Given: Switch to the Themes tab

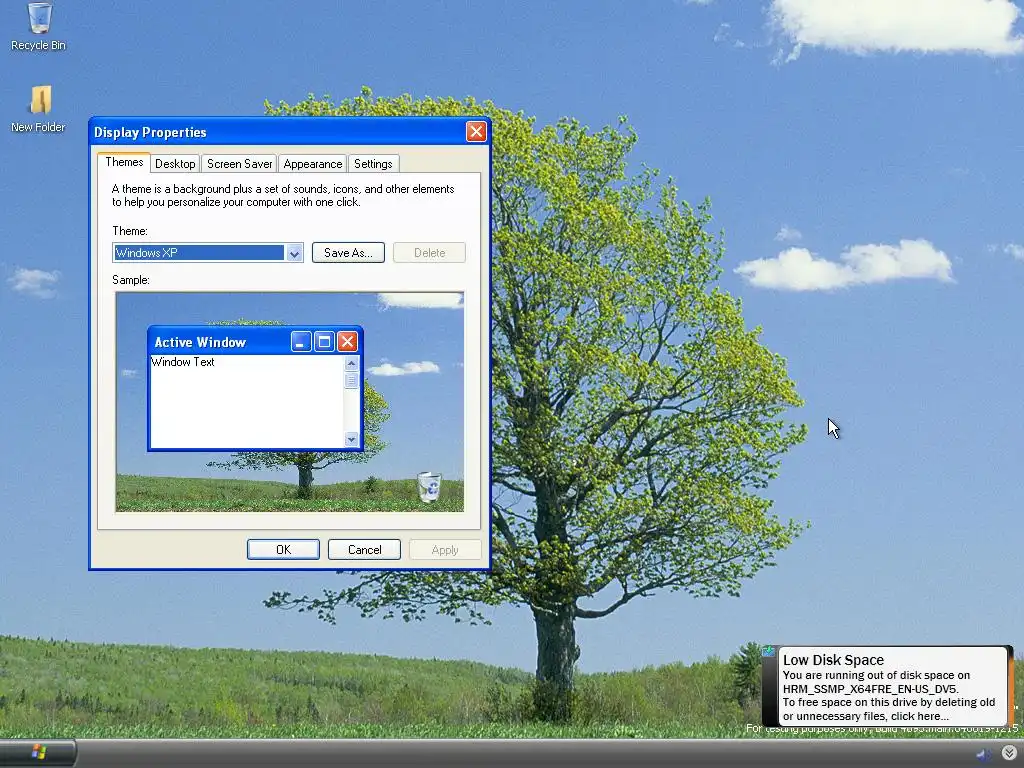Looking at the screenshot, I should click(x=124, y=162).
